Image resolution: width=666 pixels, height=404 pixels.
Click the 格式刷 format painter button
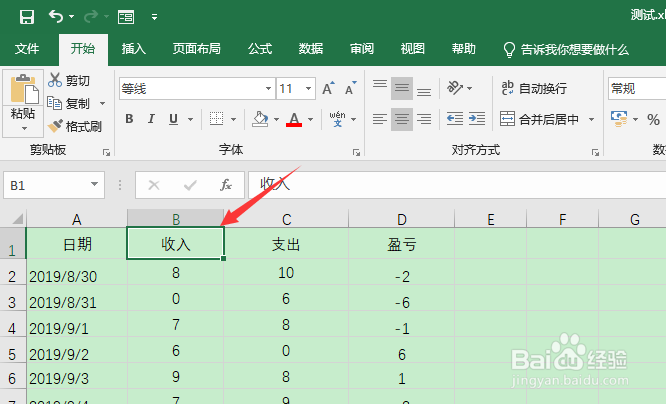coord(75,126)
